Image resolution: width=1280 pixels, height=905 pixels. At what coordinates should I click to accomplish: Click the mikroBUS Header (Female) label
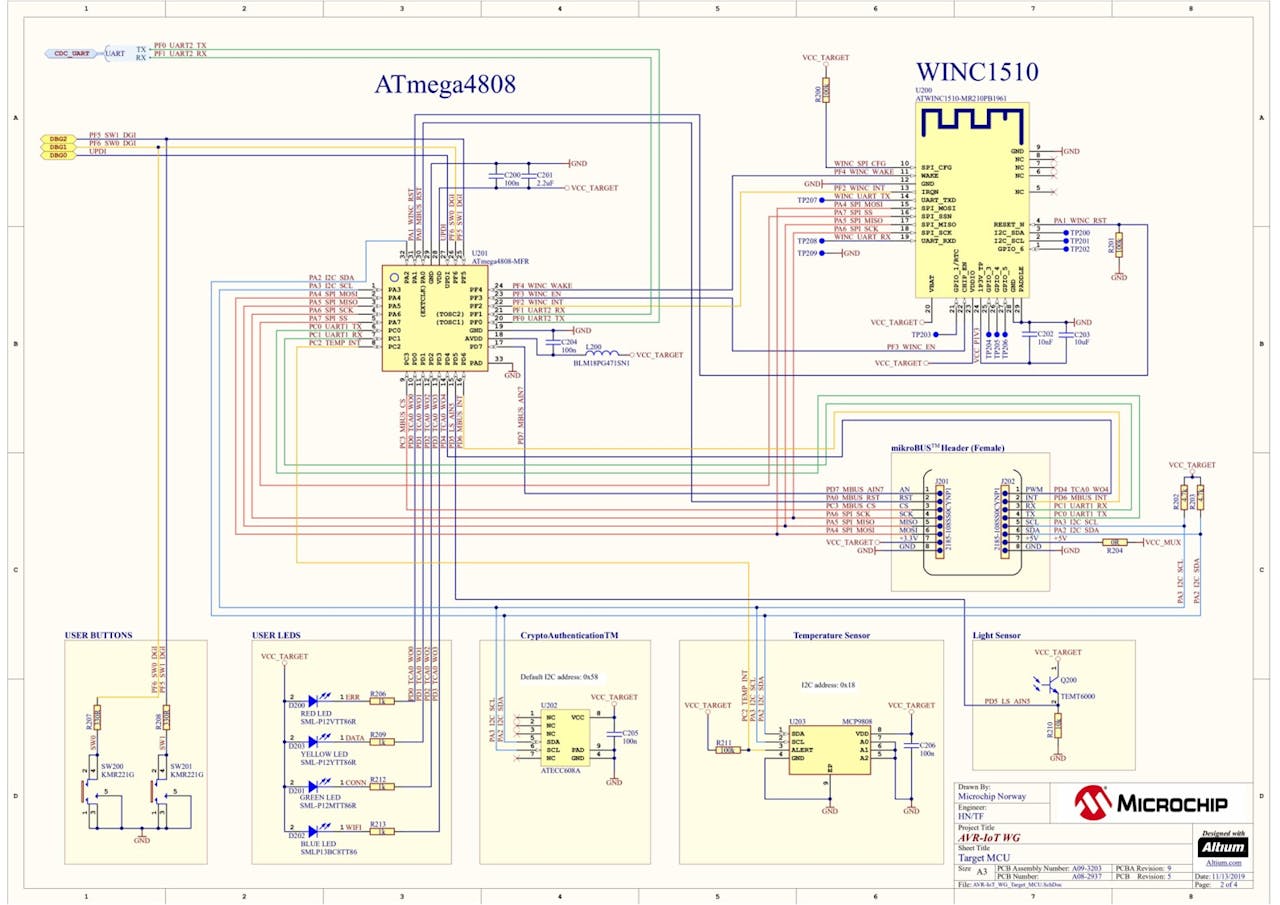point(947,448)
